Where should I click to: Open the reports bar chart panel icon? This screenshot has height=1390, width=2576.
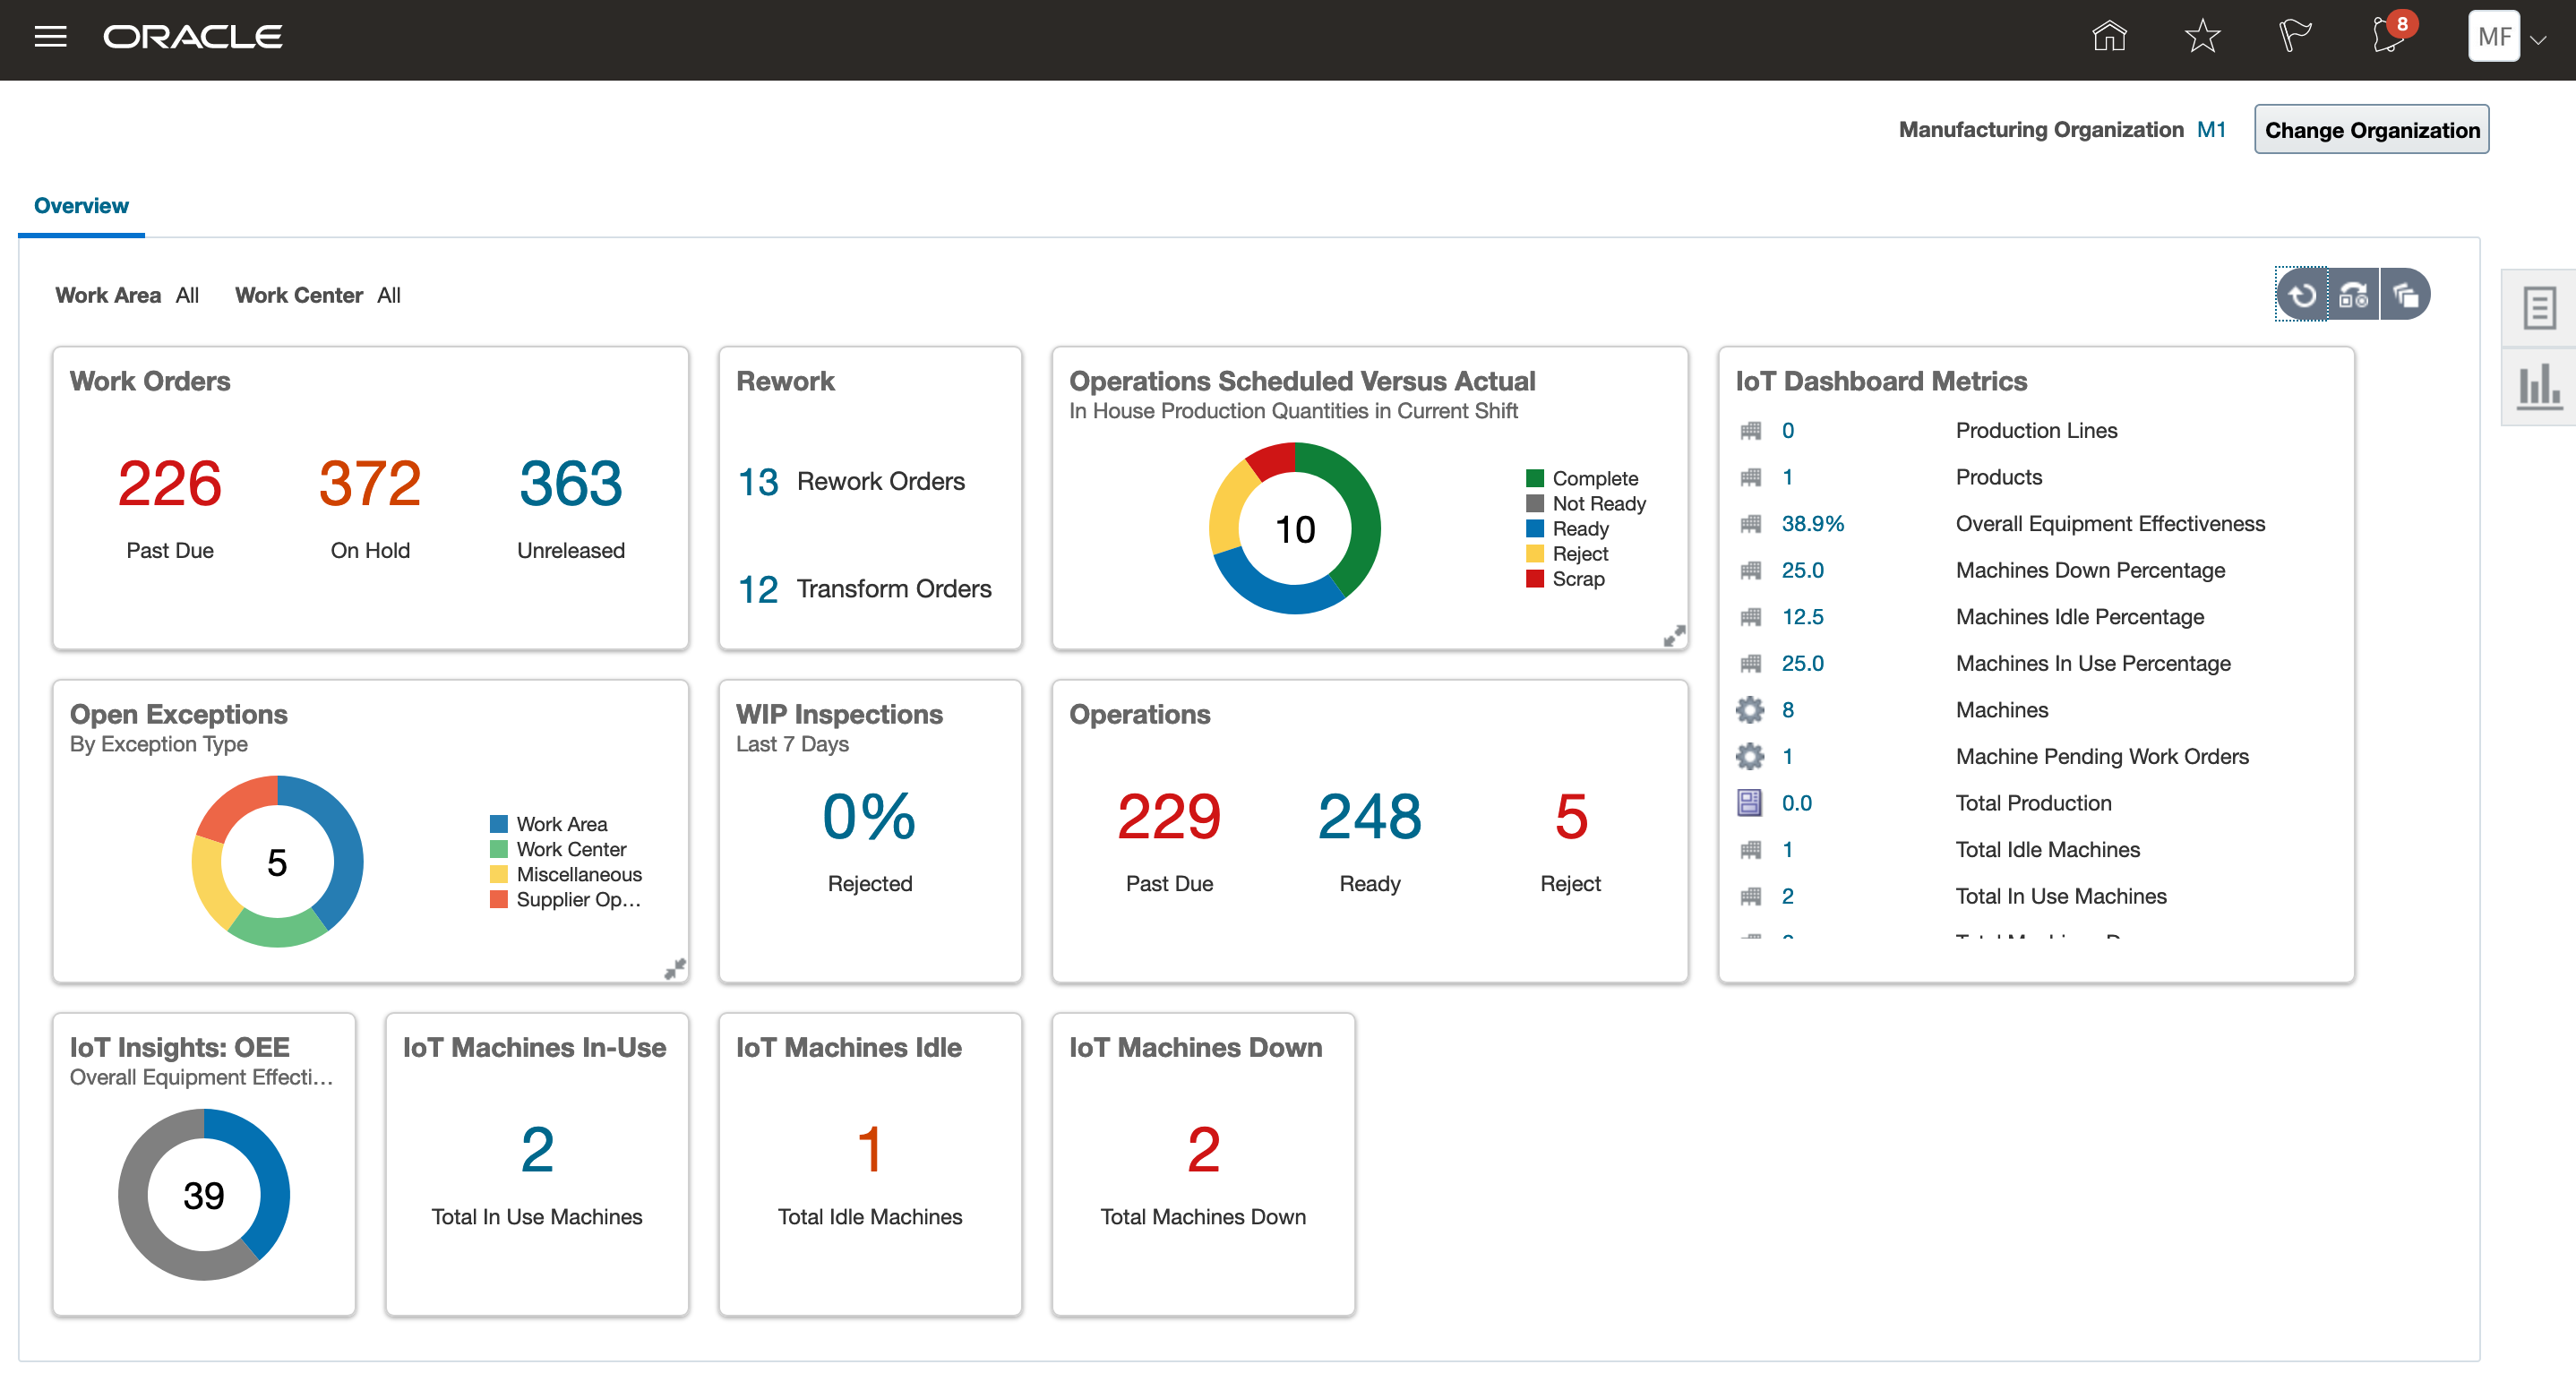click(2539, 386)
